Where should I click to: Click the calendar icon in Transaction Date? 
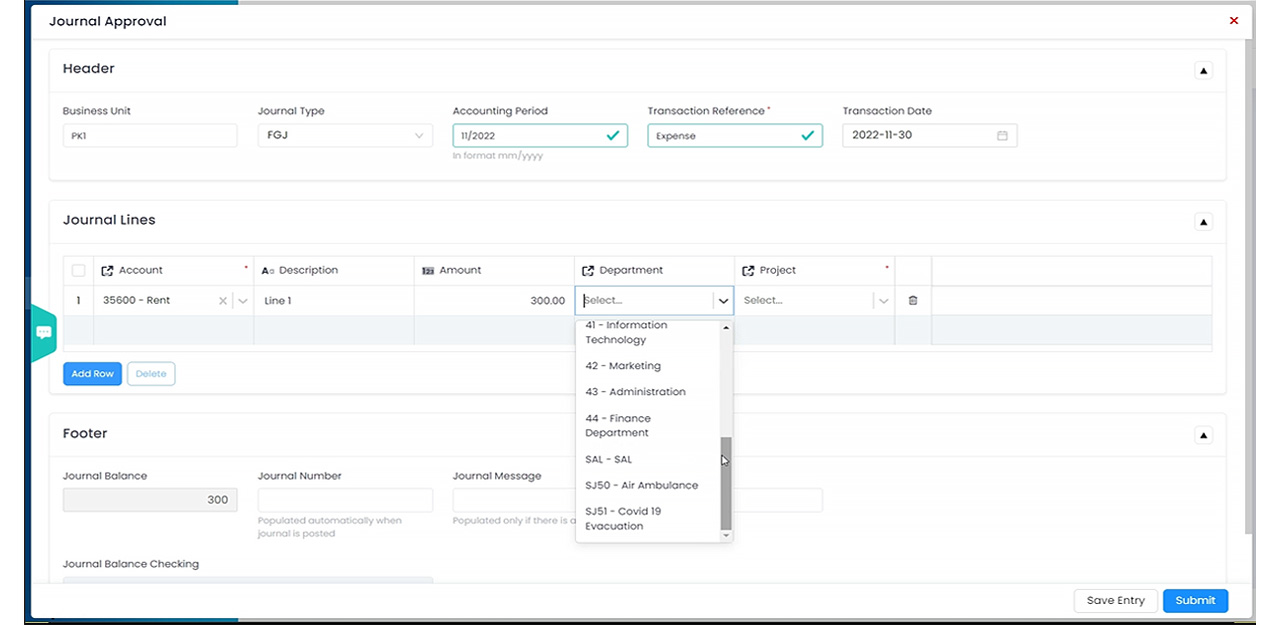1002,136
